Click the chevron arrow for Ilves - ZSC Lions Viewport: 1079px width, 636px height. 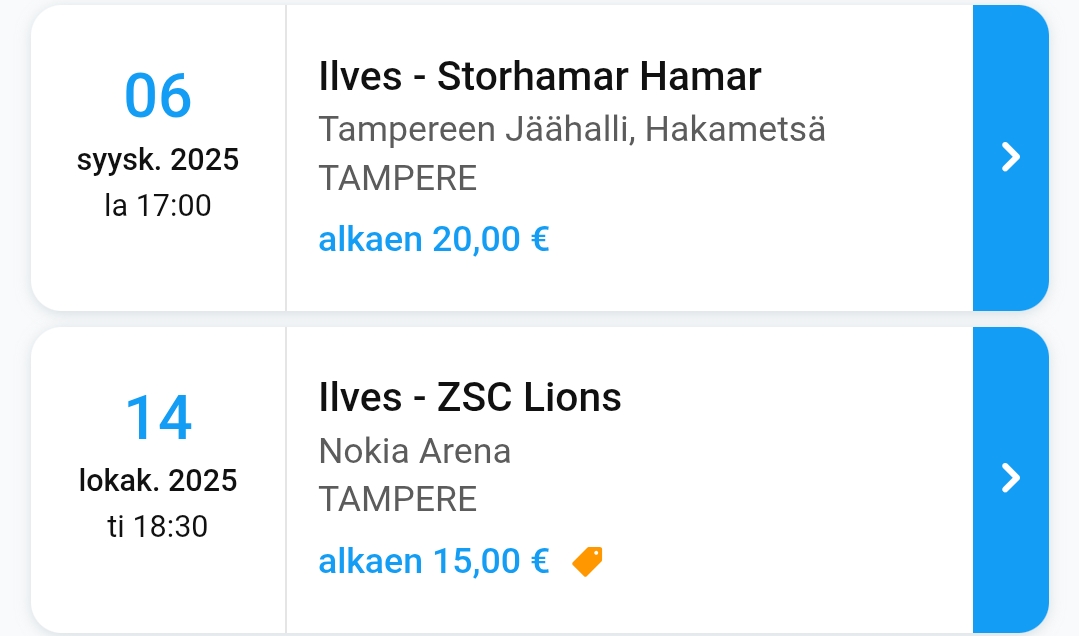(1011, 478)
